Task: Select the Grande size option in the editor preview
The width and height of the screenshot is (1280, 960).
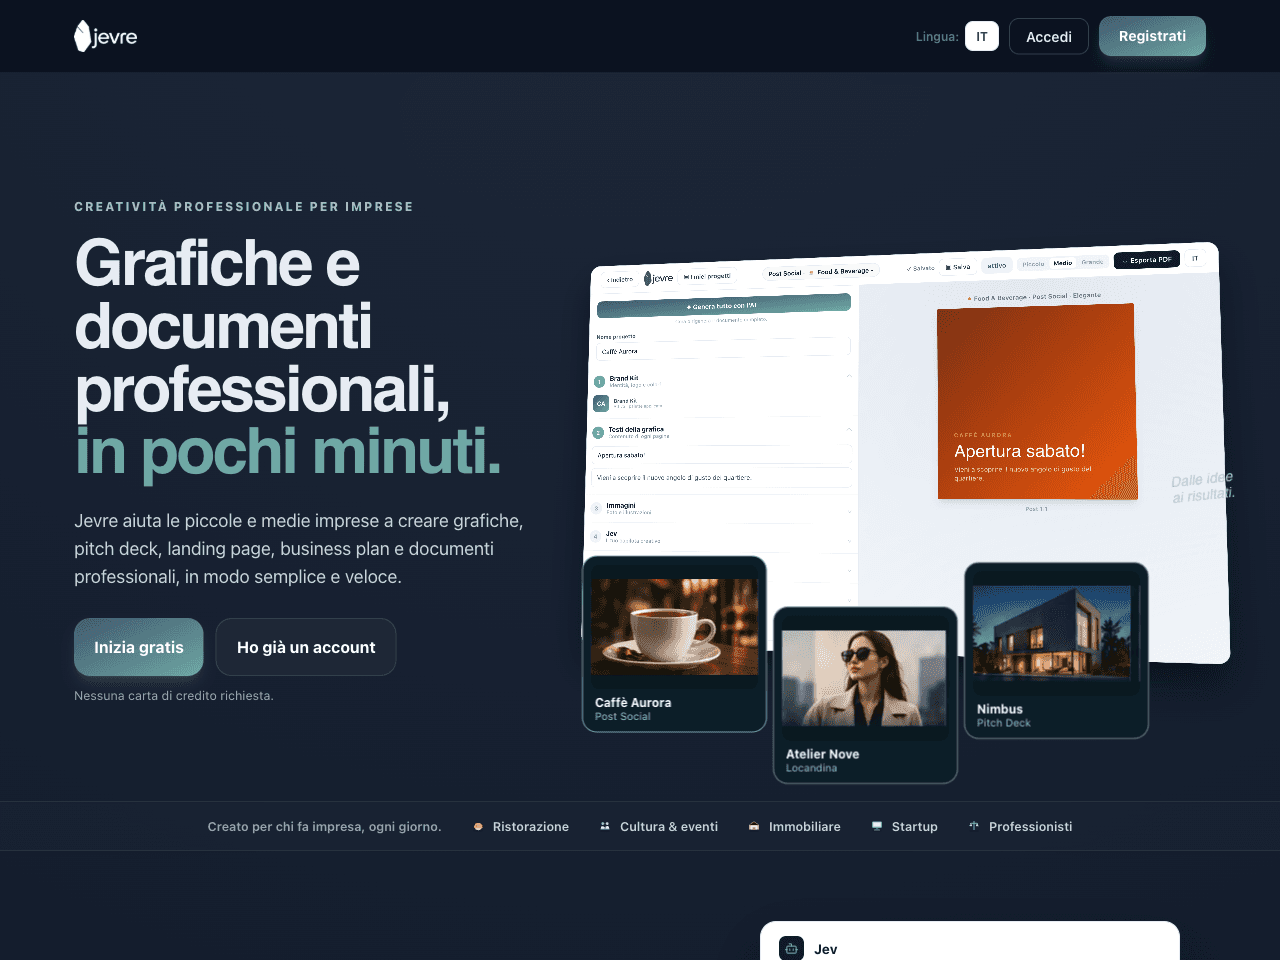Action: tap(1092, 262)
